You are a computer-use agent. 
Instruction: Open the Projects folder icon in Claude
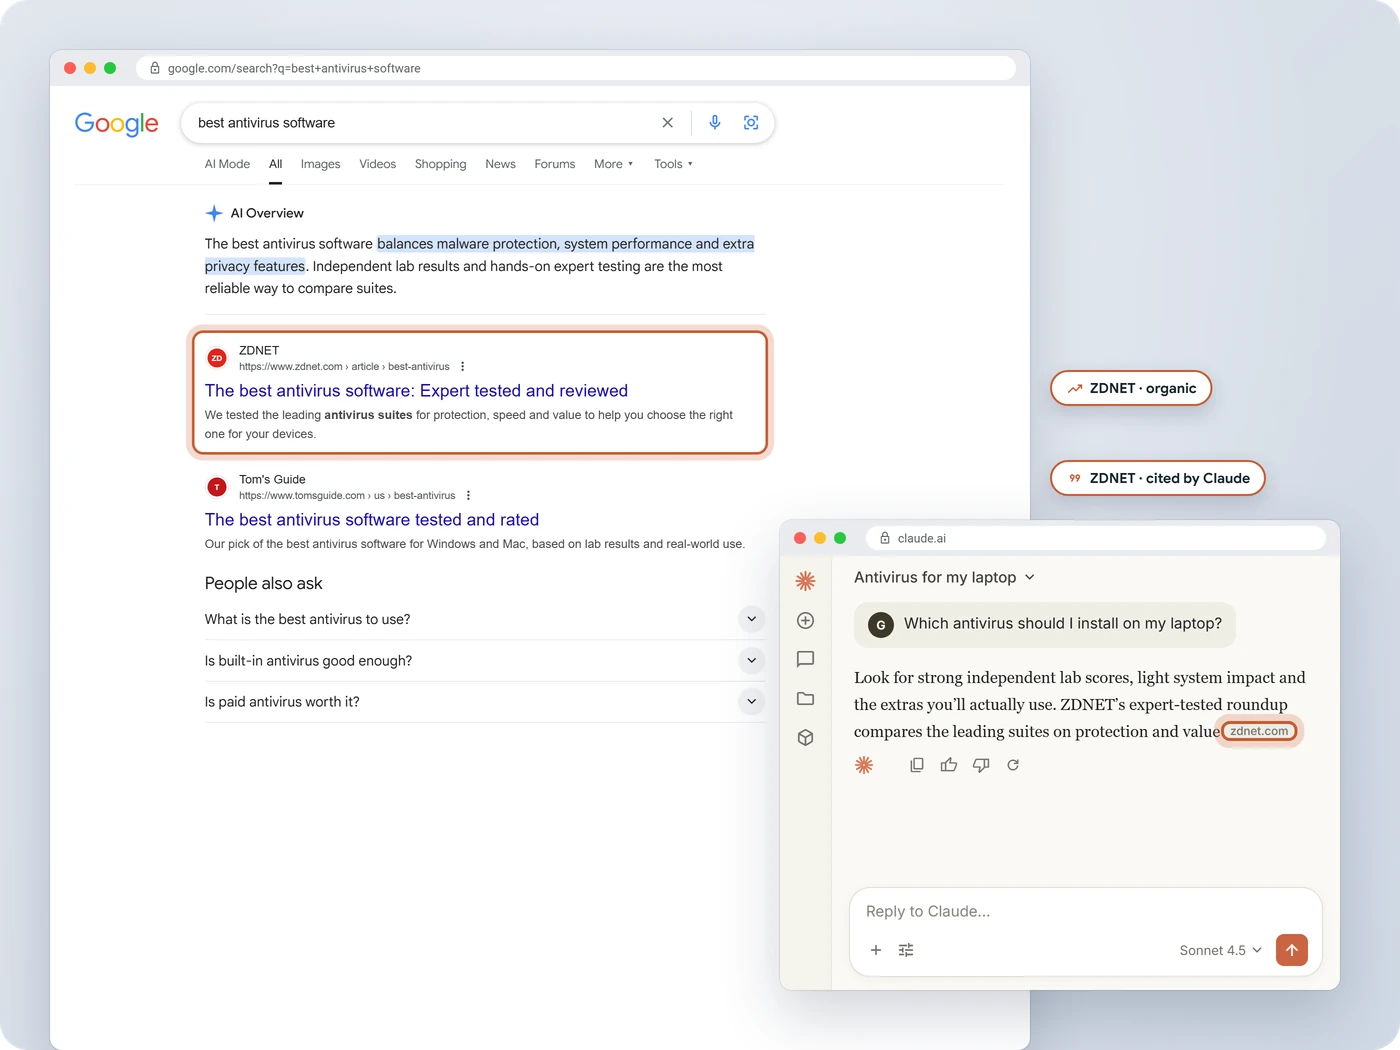click(805, 699)
